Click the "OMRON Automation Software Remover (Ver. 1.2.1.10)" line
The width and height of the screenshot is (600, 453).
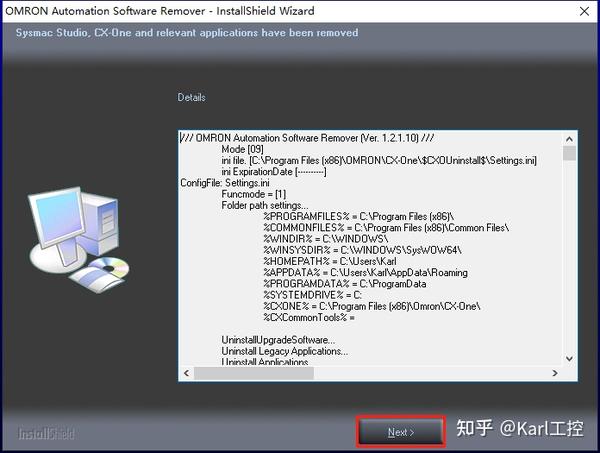pos(307,138)
